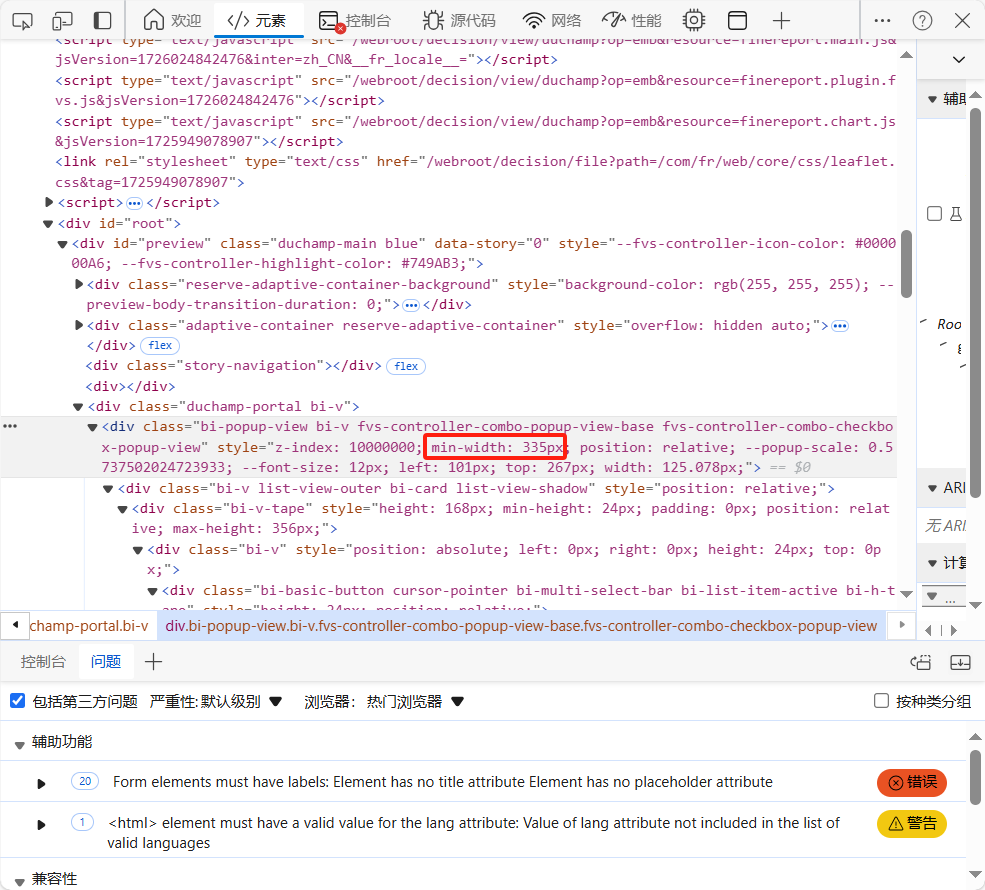Viewport: 985px width, 890px height.
Task: Click the drawer move-to-top icon
Action: coord(920,661)
